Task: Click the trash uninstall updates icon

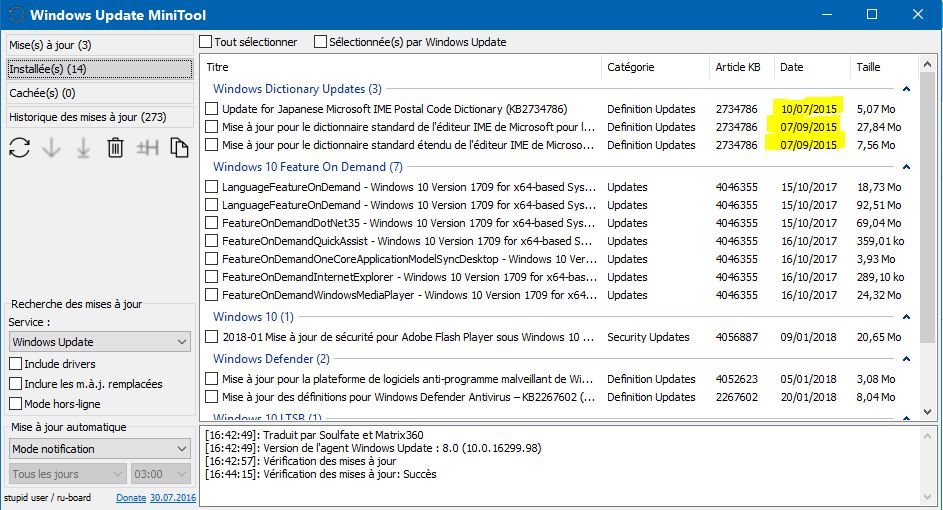Action: point(115,147)
